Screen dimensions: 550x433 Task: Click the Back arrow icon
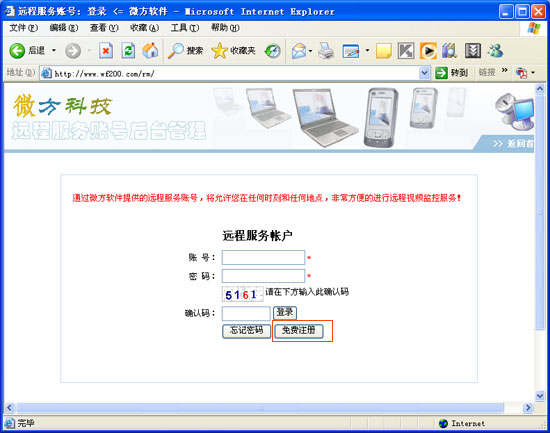(x=16, y=51)
